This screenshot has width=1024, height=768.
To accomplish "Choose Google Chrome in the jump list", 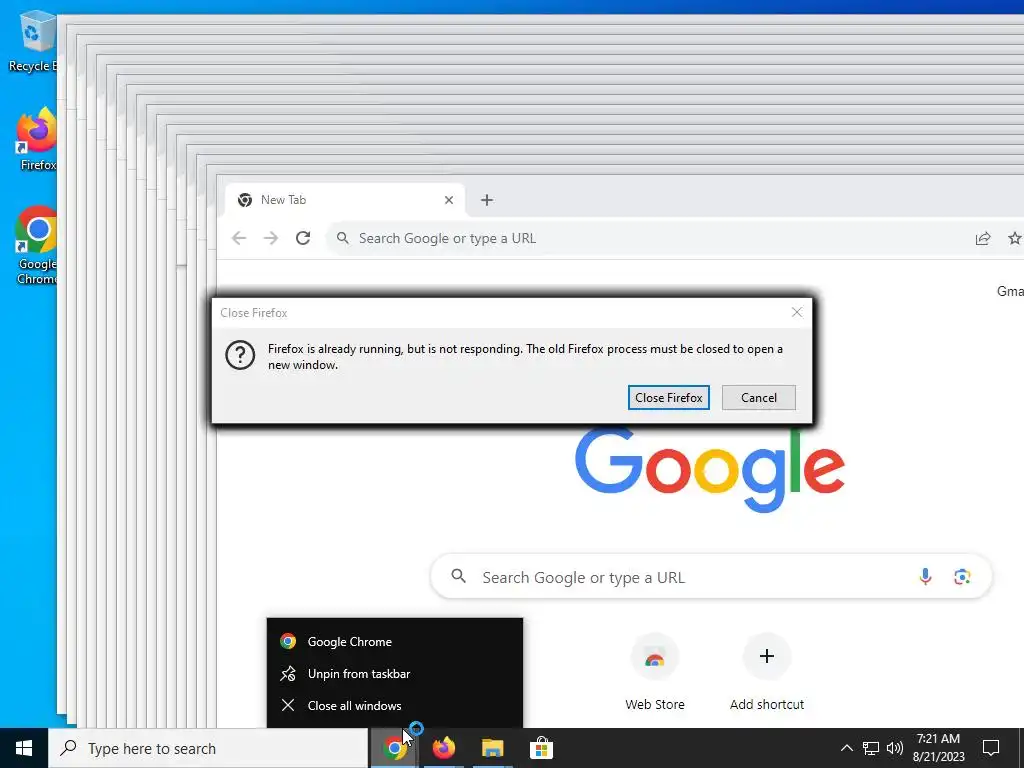I will (x=394, y=642).
